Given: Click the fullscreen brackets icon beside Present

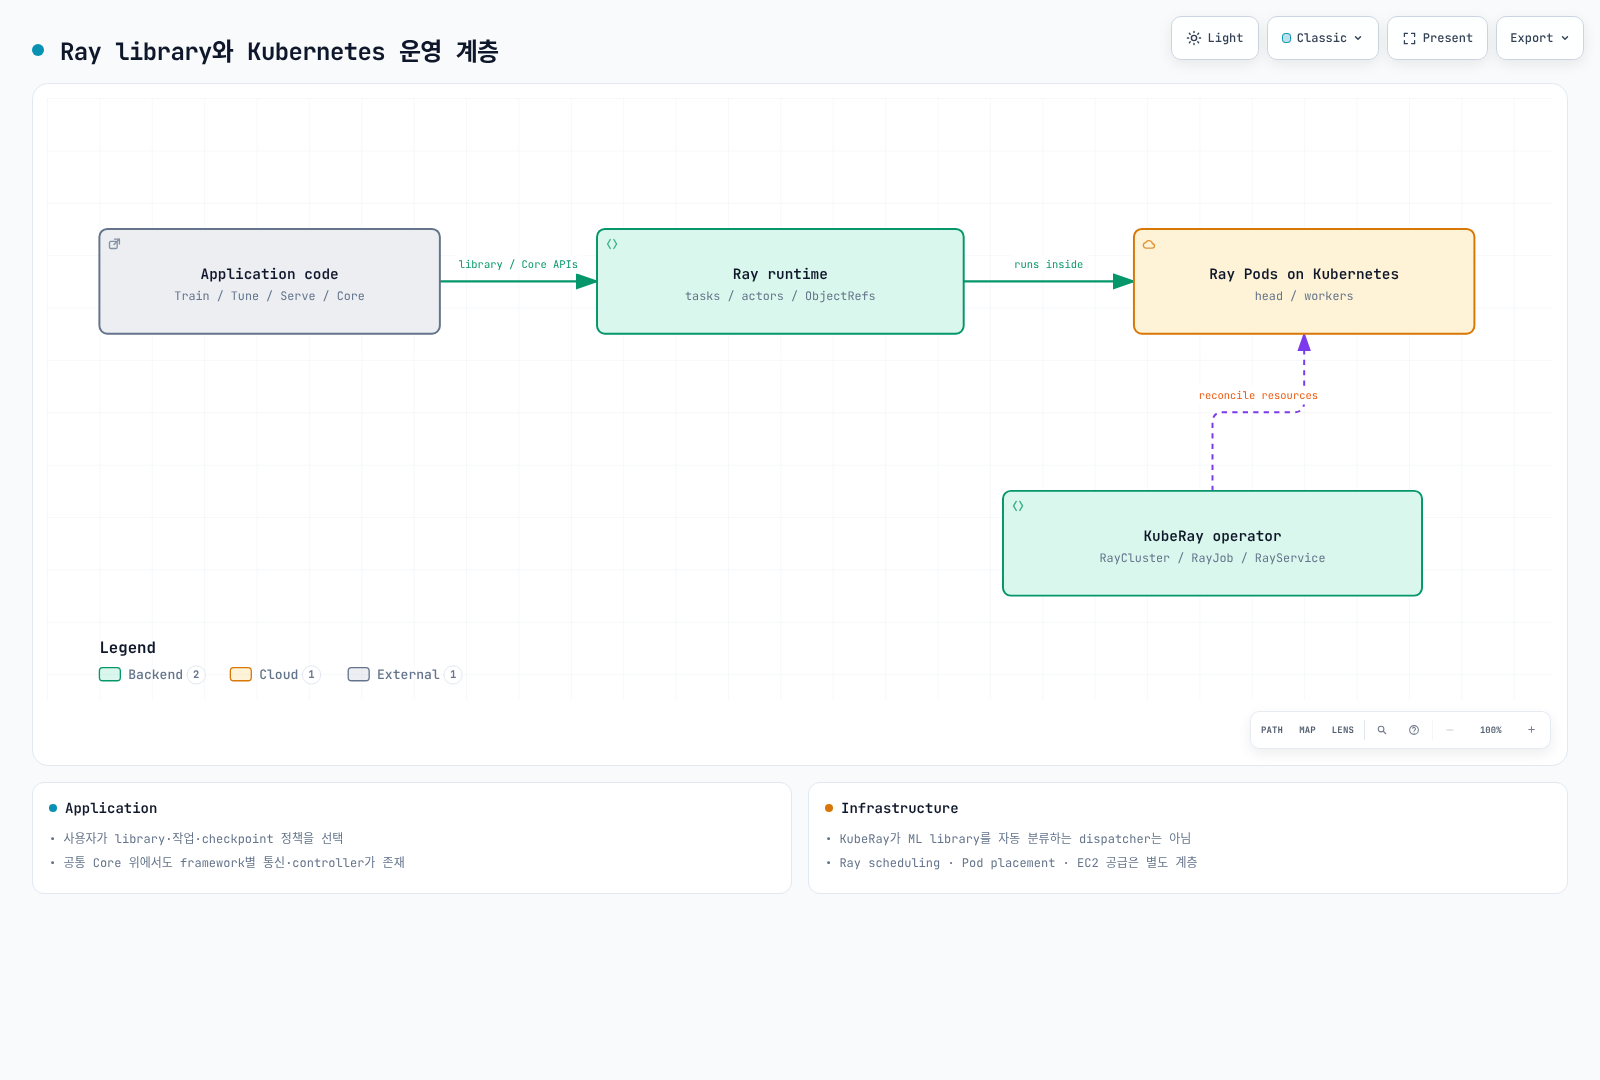Looking at the screenshot, I should click(x=1409, y=38).
